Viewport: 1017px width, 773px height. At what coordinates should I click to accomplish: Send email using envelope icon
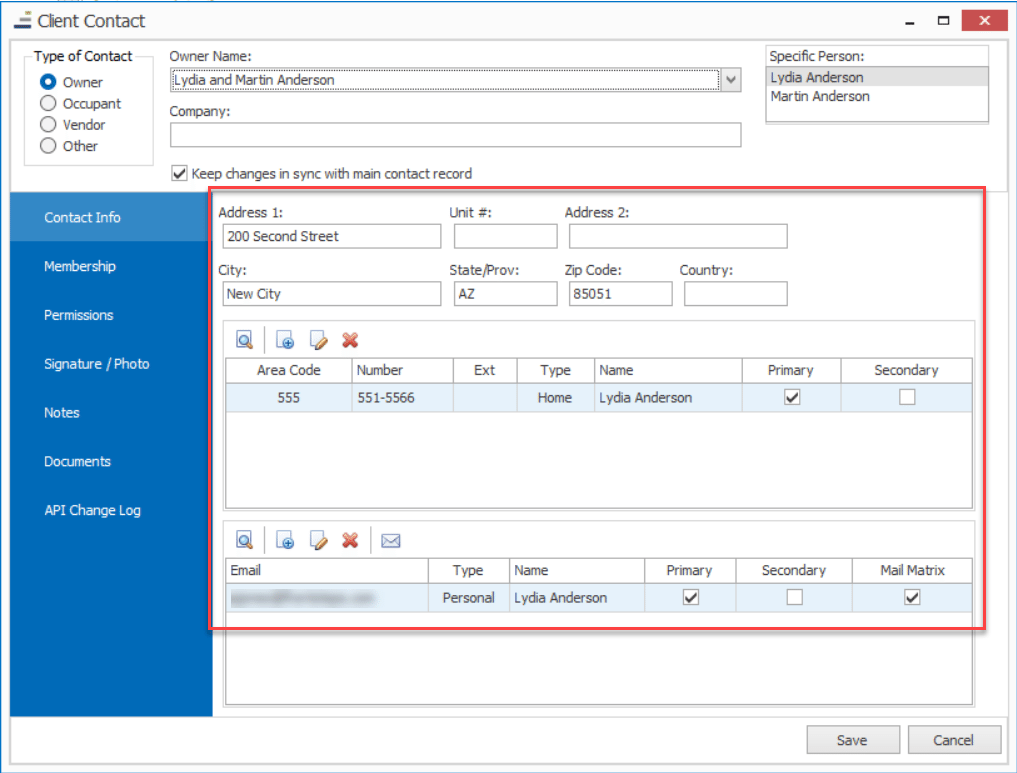click(x=390, y=540)
